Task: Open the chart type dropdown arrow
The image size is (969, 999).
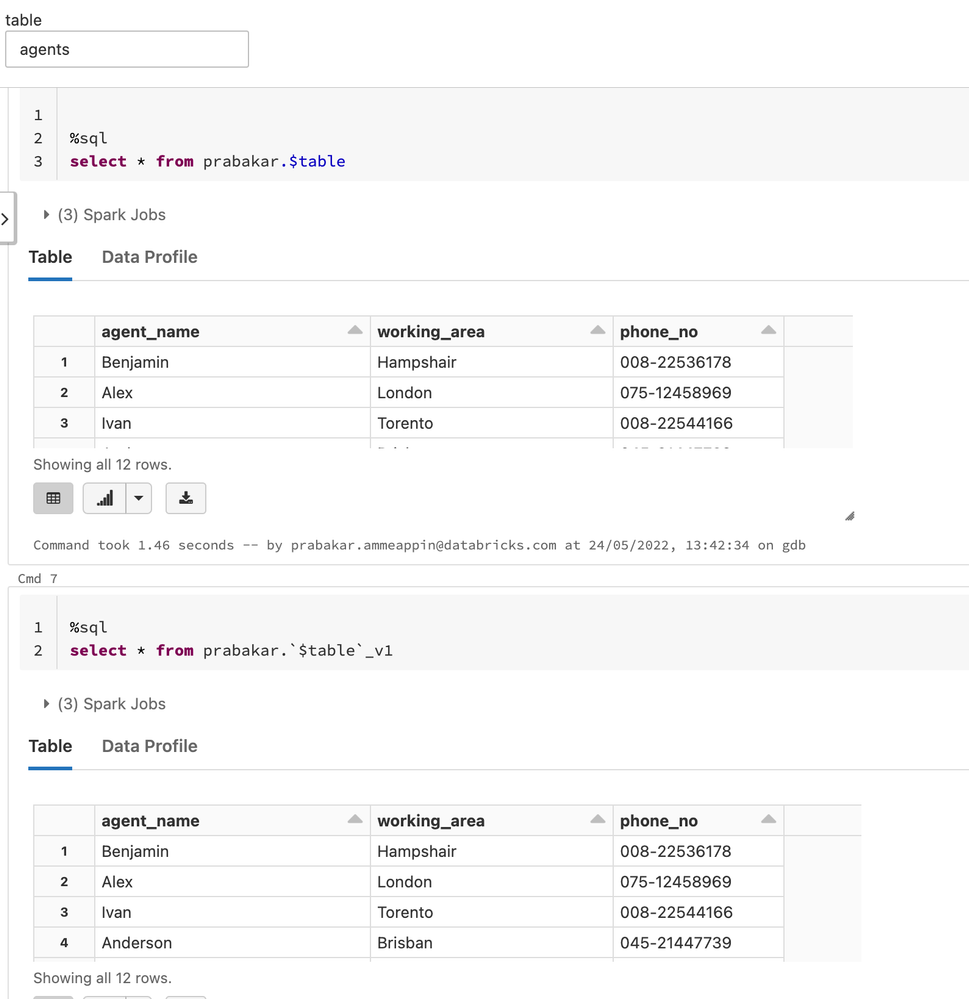Action: [139, 498]
